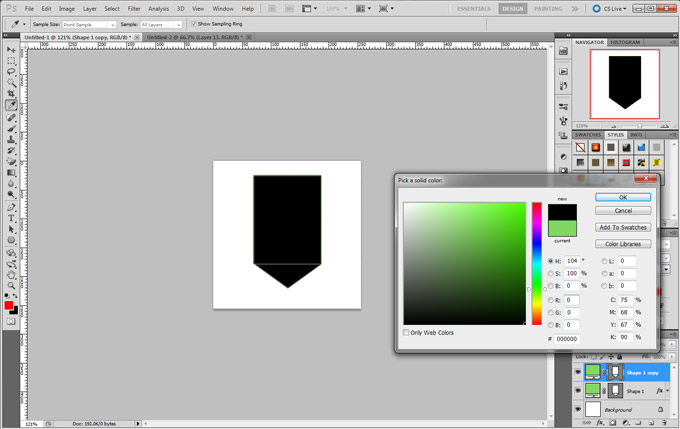Switch to the Design workspace
The image size is (680, 429).
click(x=513, y=9)
